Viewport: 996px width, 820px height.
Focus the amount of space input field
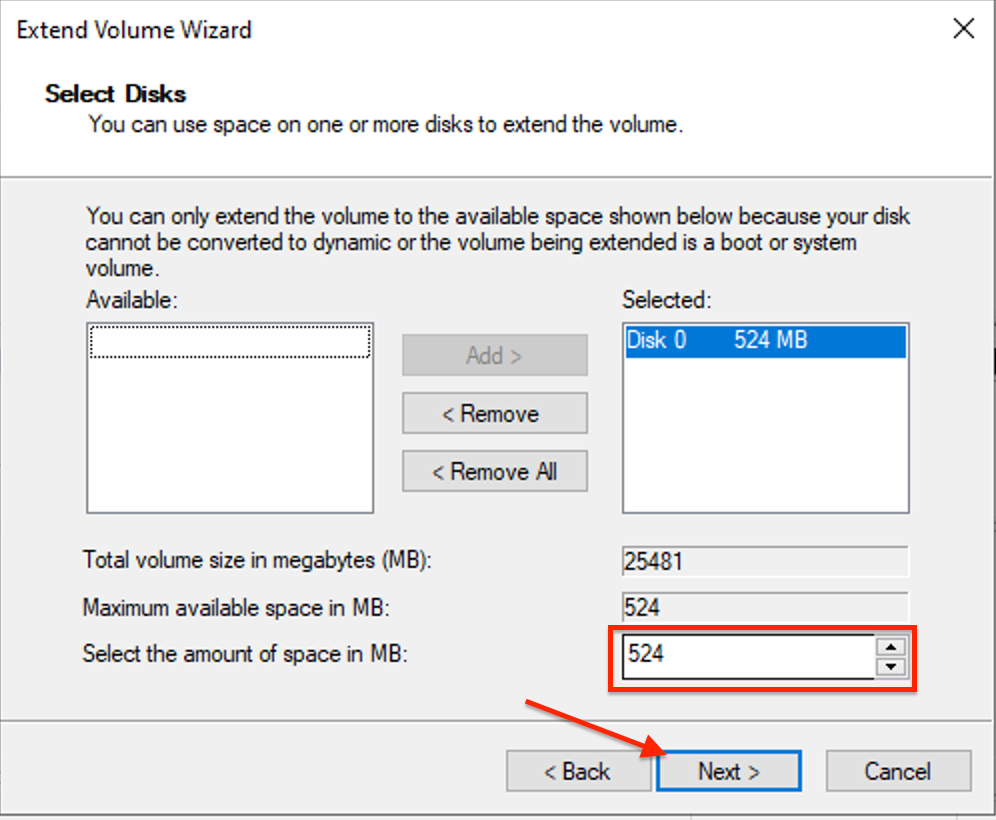[x=748, y=656]
